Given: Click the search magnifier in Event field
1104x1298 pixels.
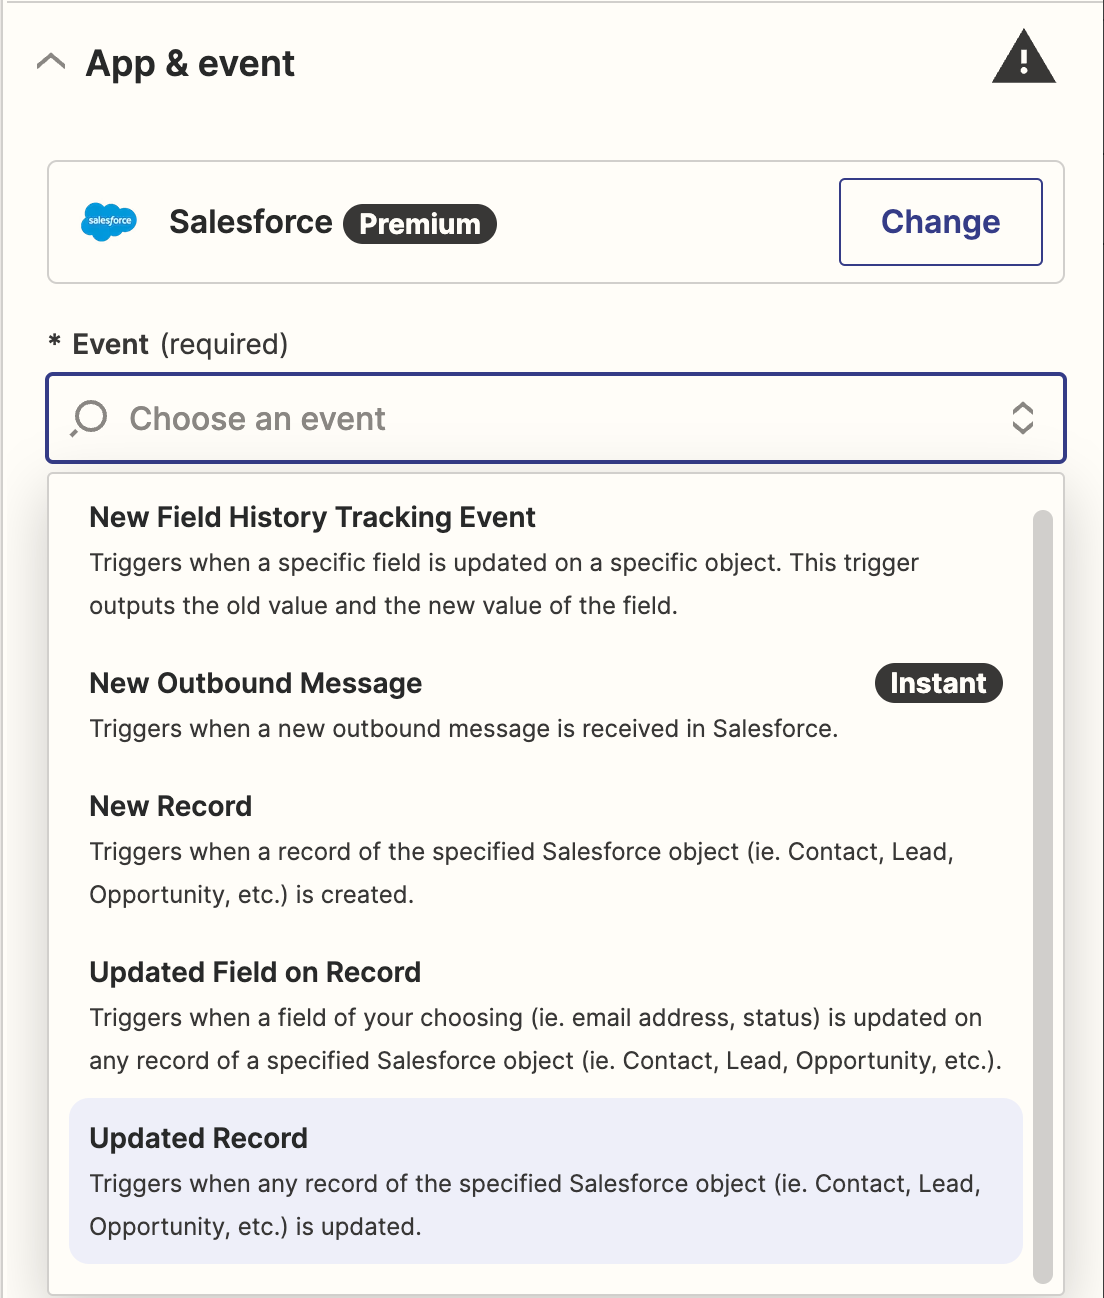Looking at the screenshot, I should click(88, 418).
